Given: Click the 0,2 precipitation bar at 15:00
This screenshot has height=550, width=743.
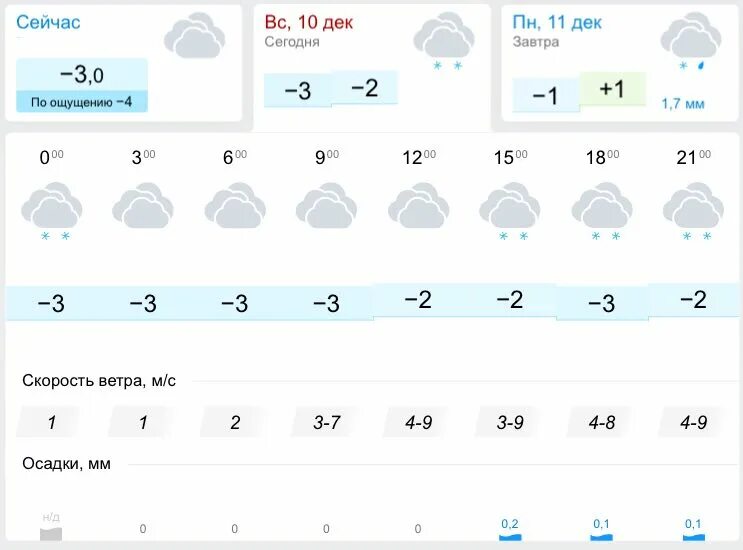Looking at the screenshot, I should point(510,535).
